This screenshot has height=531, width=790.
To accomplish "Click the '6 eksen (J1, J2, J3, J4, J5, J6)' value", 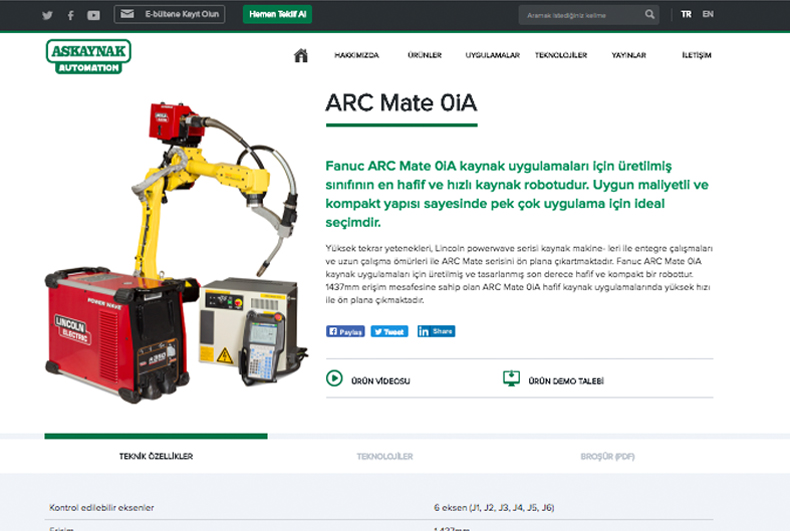I will click(x=494, y=507).
